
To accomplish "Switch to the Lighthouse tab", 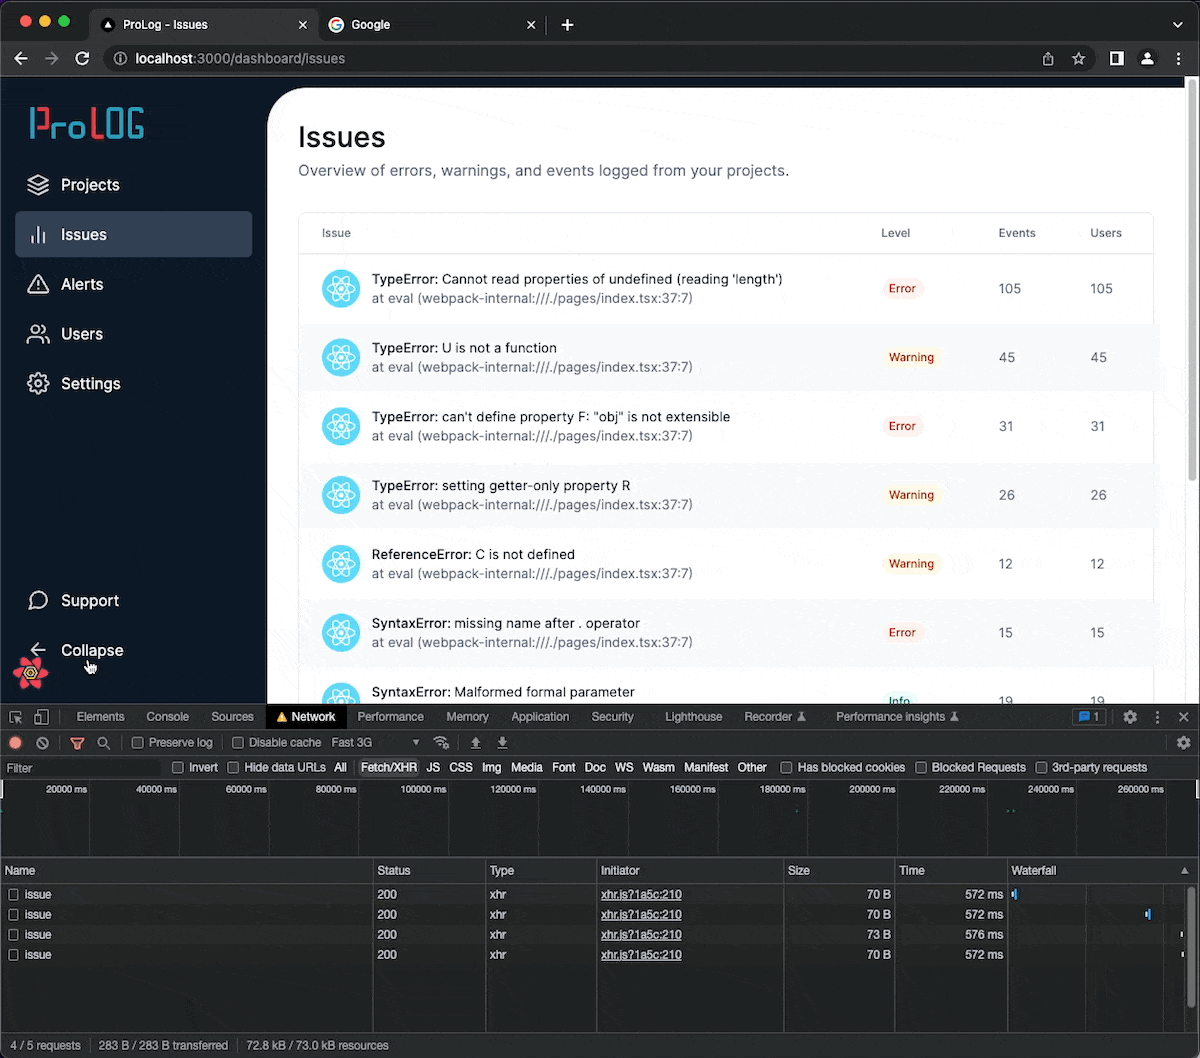I will tap(693, 717).
